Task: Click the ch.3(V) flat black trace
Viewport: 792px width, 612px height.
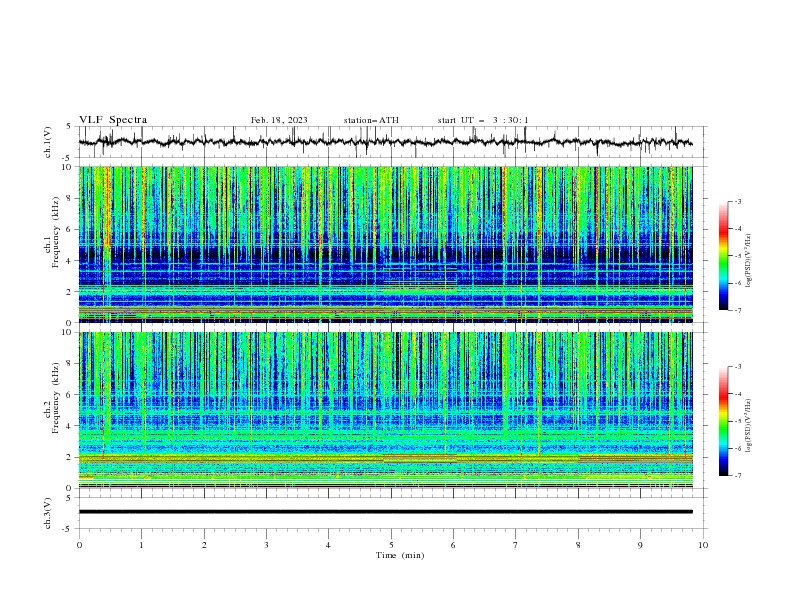Action: pyautogui.click(x=386, y=512)
